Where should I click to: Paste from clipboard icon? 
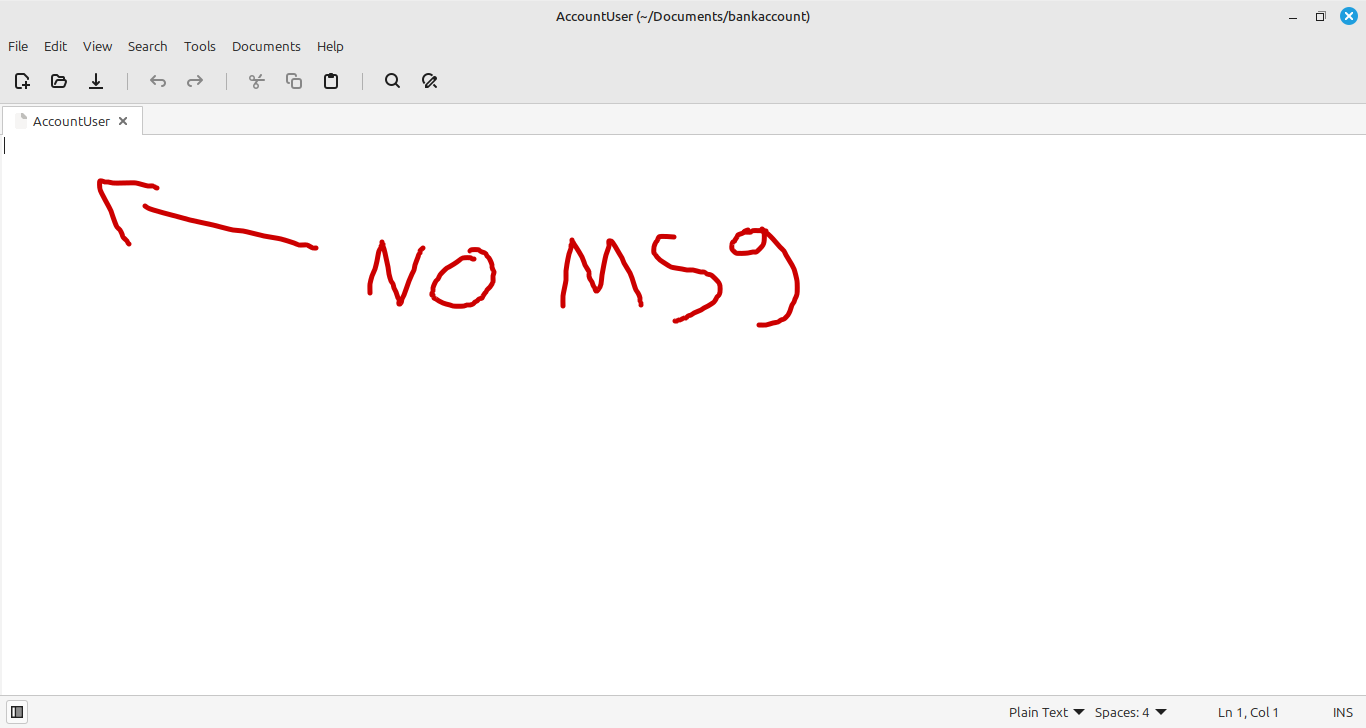tap(331, 81)
